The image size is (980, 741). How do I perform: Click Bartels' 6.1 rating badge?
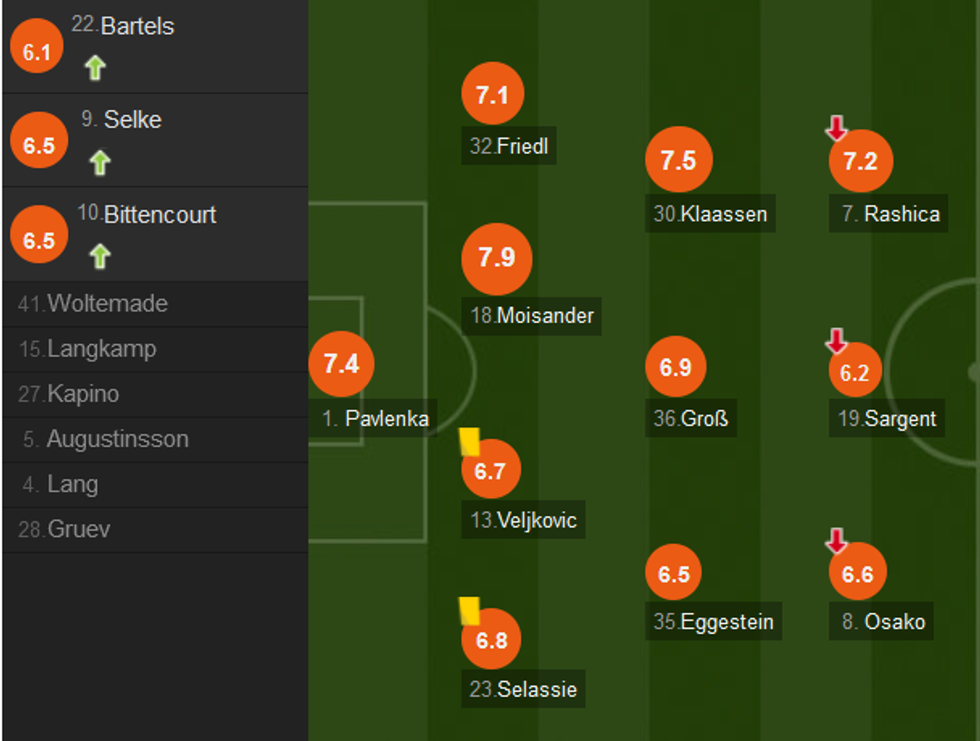pyautogui.click(x=37, y=52)
